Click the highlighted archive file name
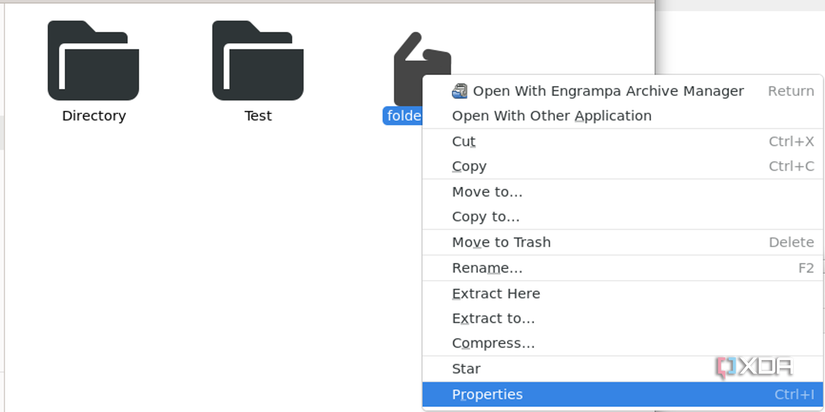This screenshot has width=825, height=412. (403, 116)
